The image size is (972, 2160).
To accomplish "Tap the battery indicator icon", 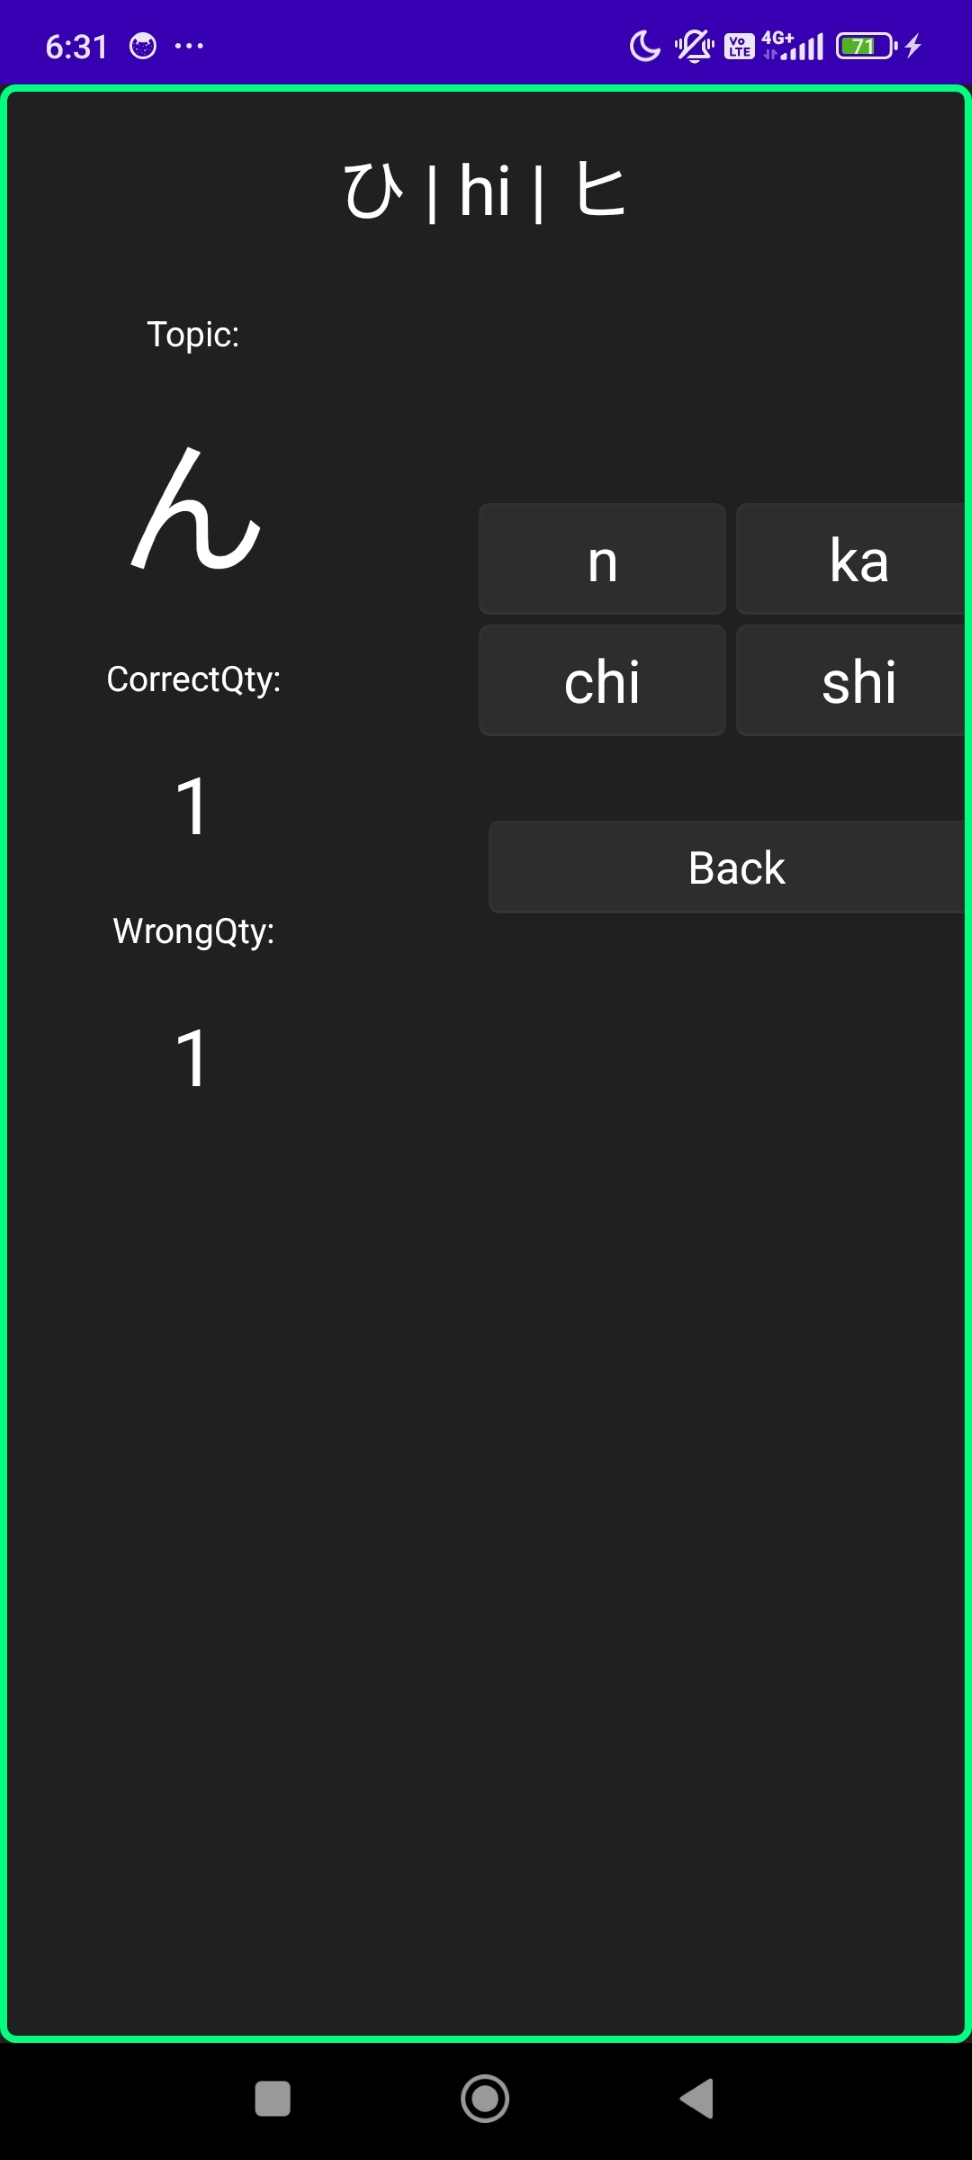I will tap(866, 46).
